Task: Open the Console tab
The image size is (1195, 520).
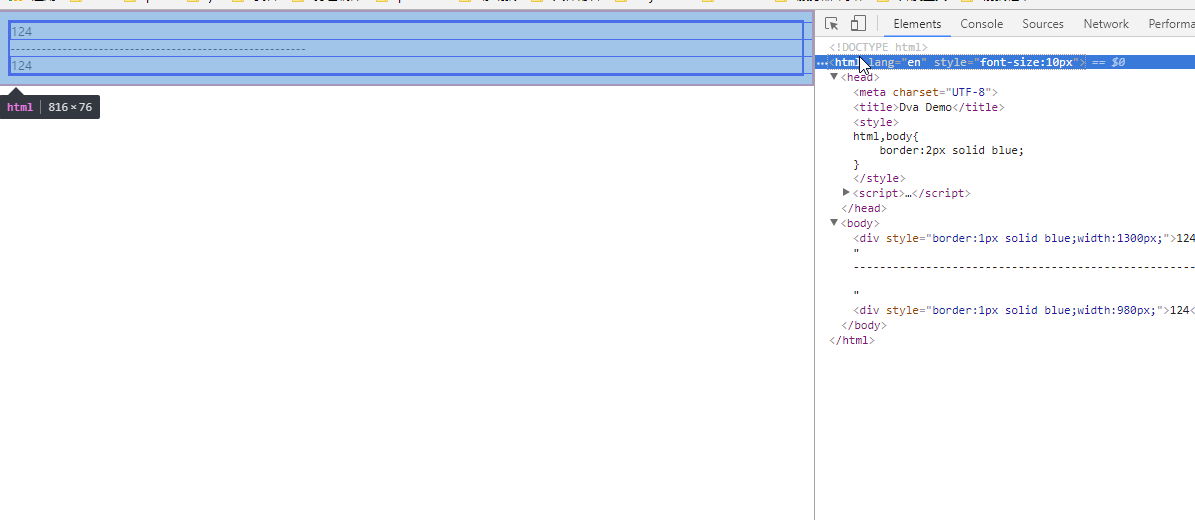Action: pos(982,24)
